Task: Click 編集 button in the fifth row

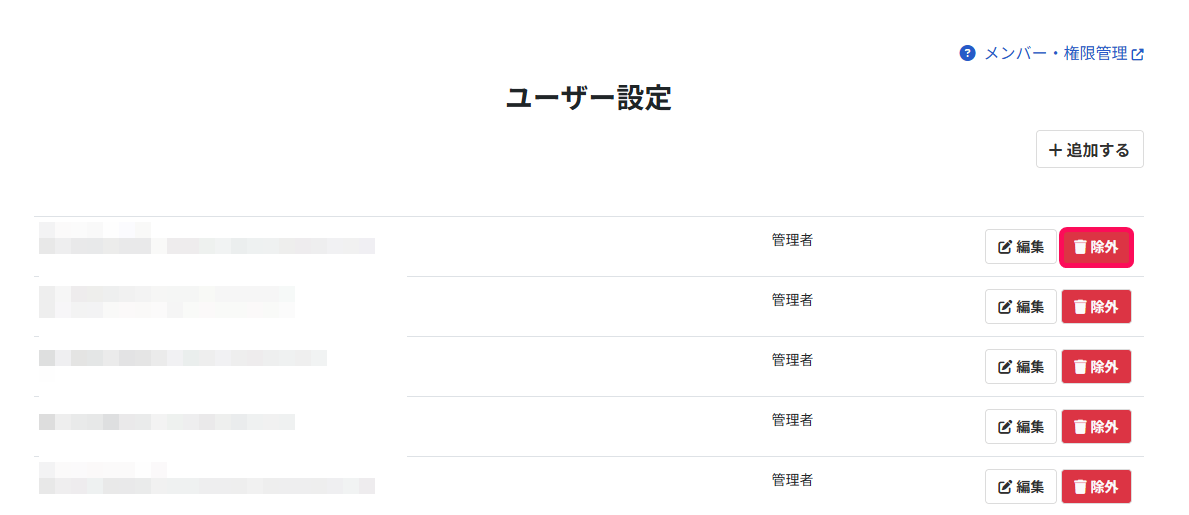Action: tap(1021, 486)
